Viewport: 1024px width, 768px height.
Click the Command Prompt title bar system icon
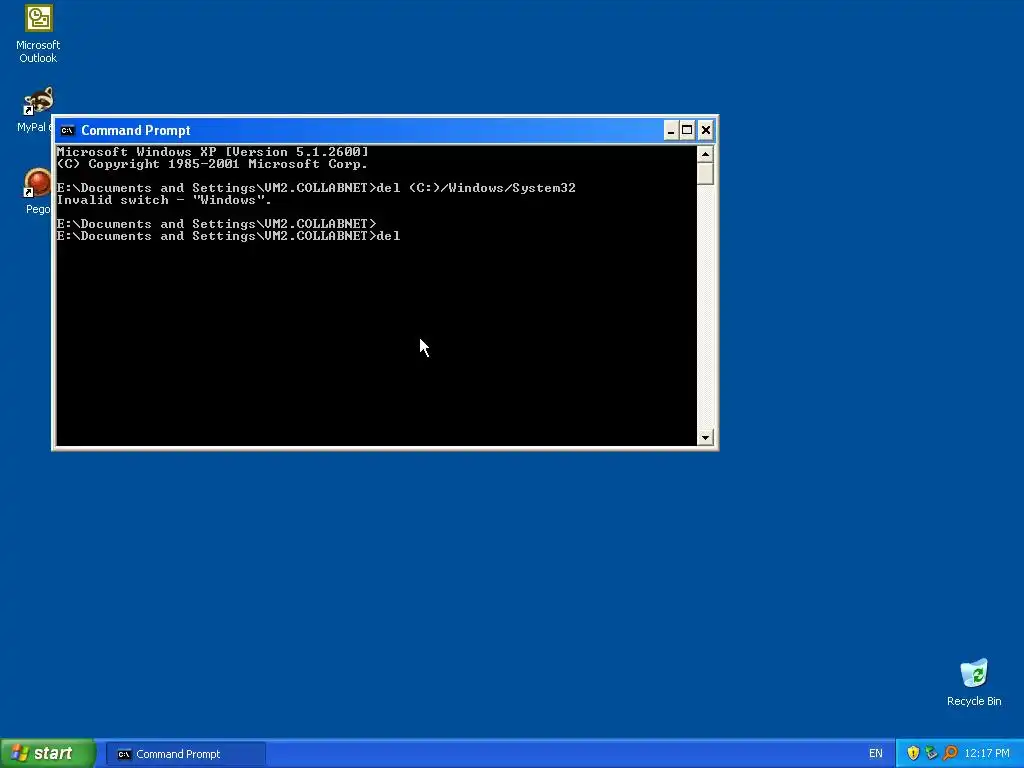[x=67, y=131]
